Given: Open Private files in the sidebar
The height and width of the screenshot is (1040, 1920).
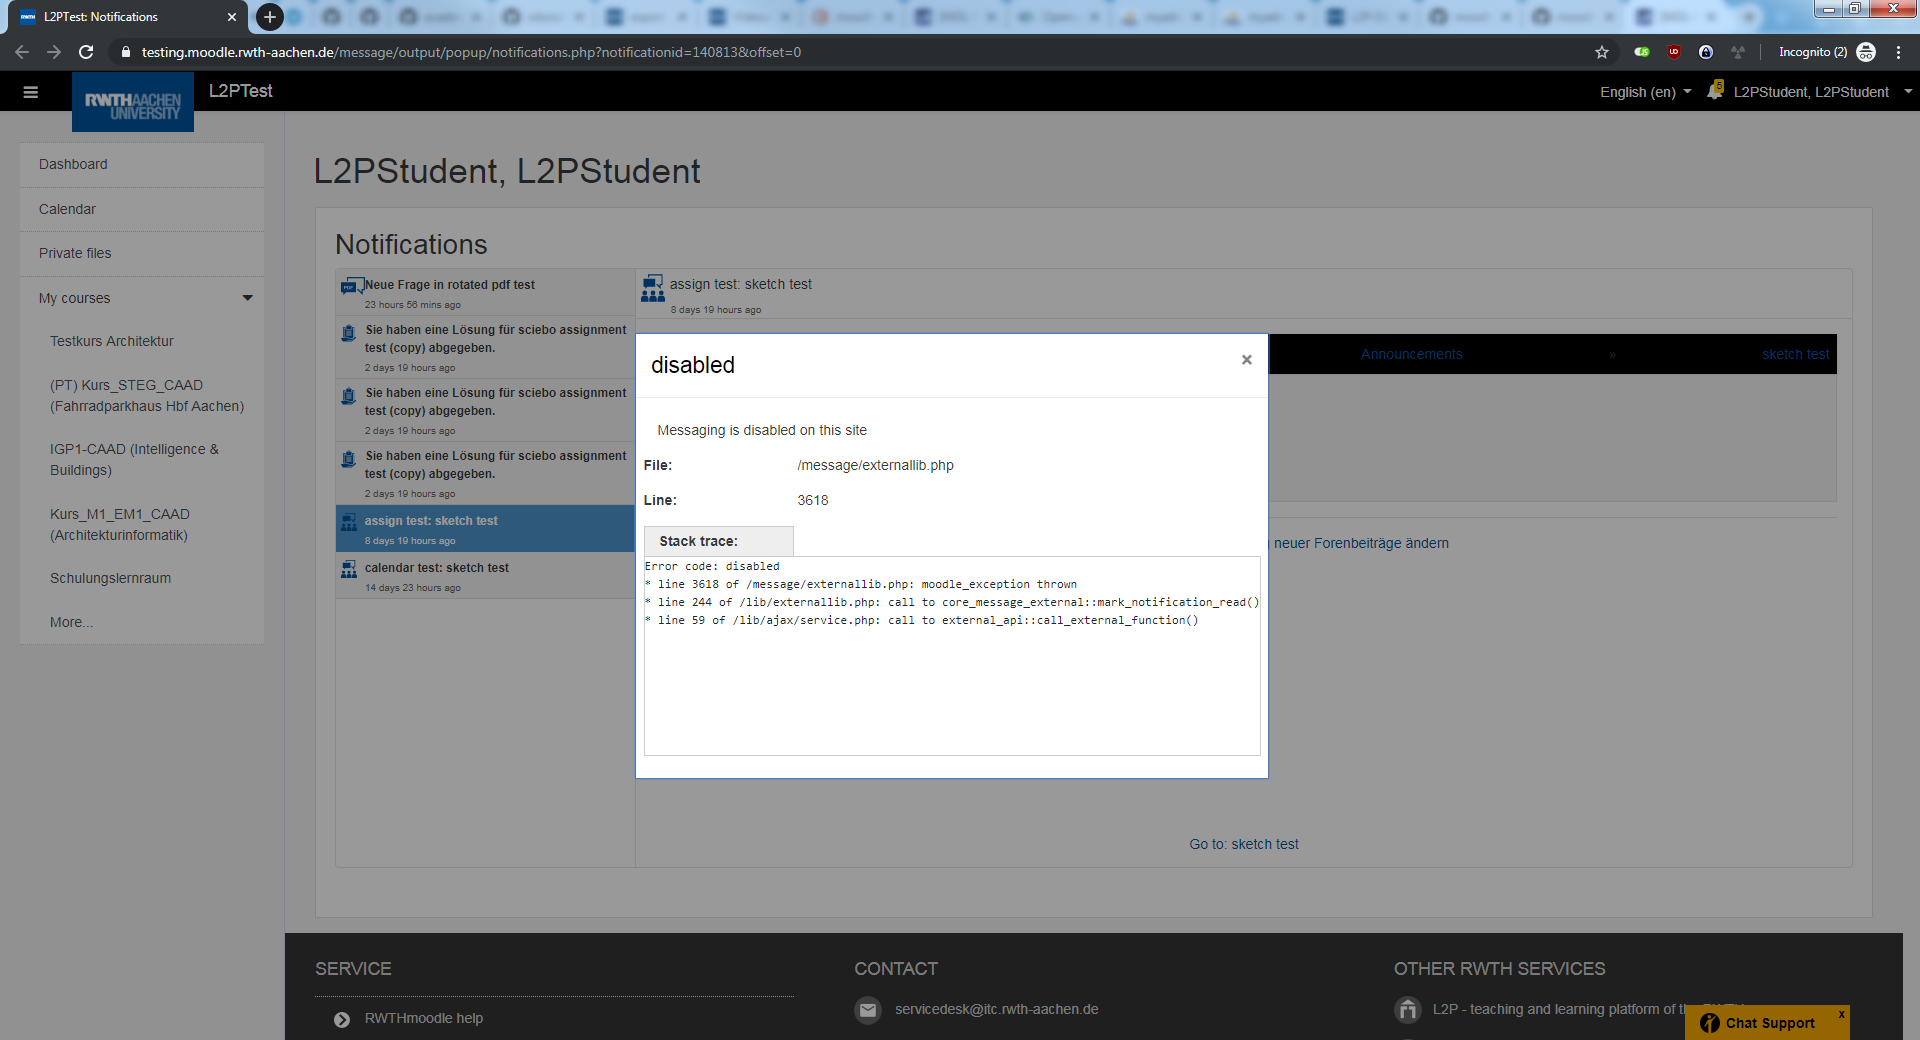Looking at the screenshot, I should coord(142,253).
